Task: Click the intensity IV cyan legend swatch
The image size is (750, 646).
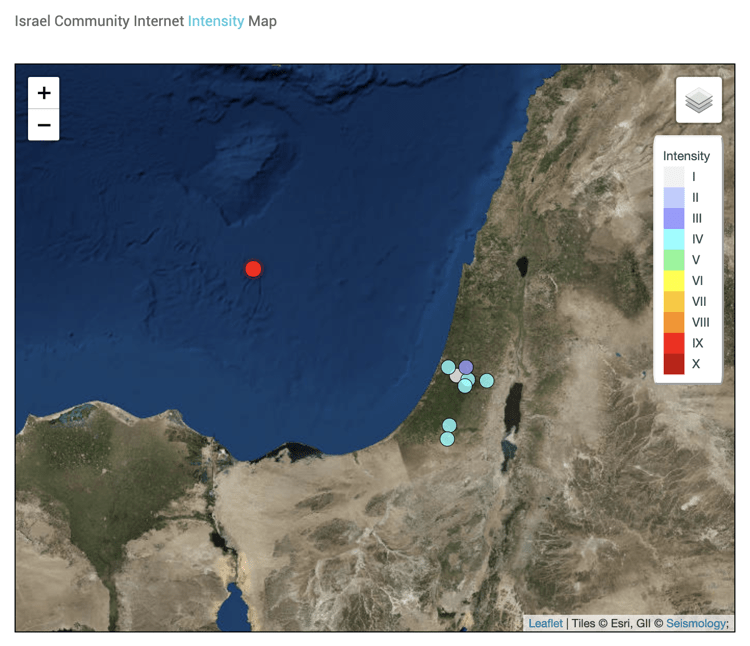Action: coord(673,239)
